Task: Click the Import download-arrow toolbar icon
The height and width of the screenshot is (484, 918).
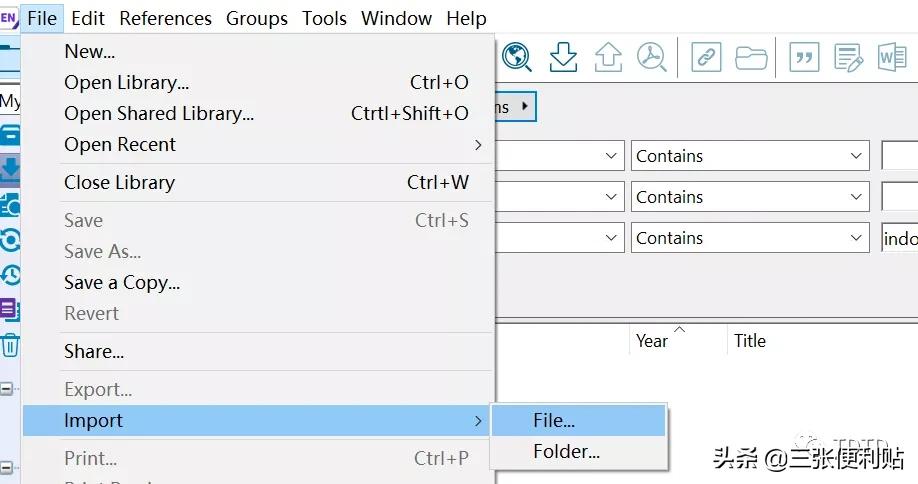Action: pos(564,57)
